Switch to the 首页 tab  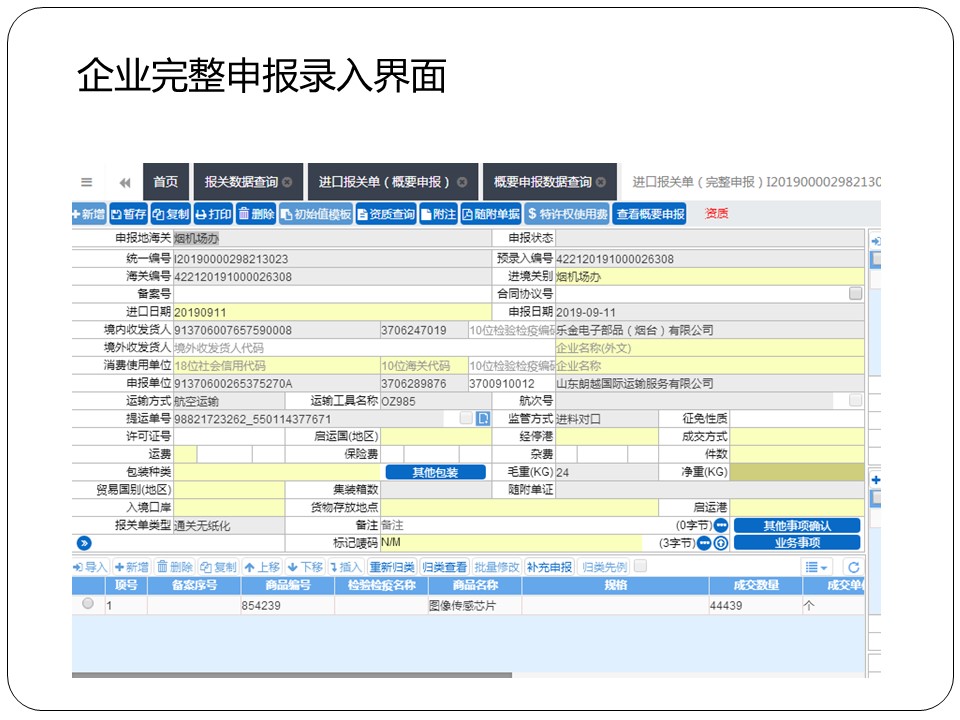165,182
